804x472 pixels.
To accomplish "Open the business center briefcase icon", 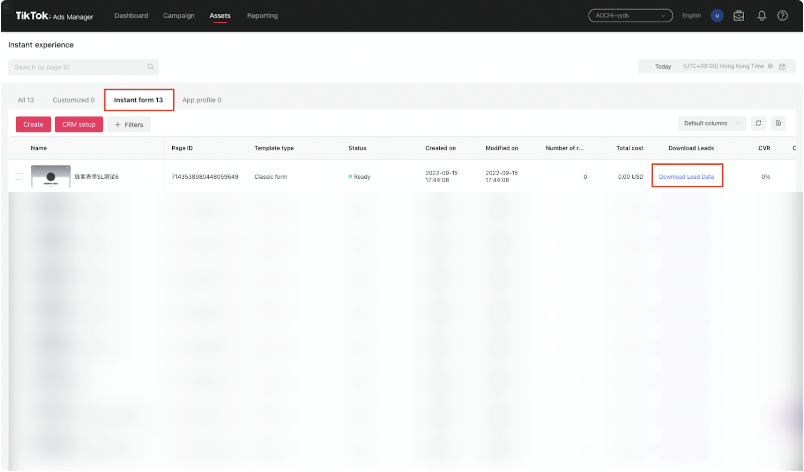I will [x=739, y=16].
